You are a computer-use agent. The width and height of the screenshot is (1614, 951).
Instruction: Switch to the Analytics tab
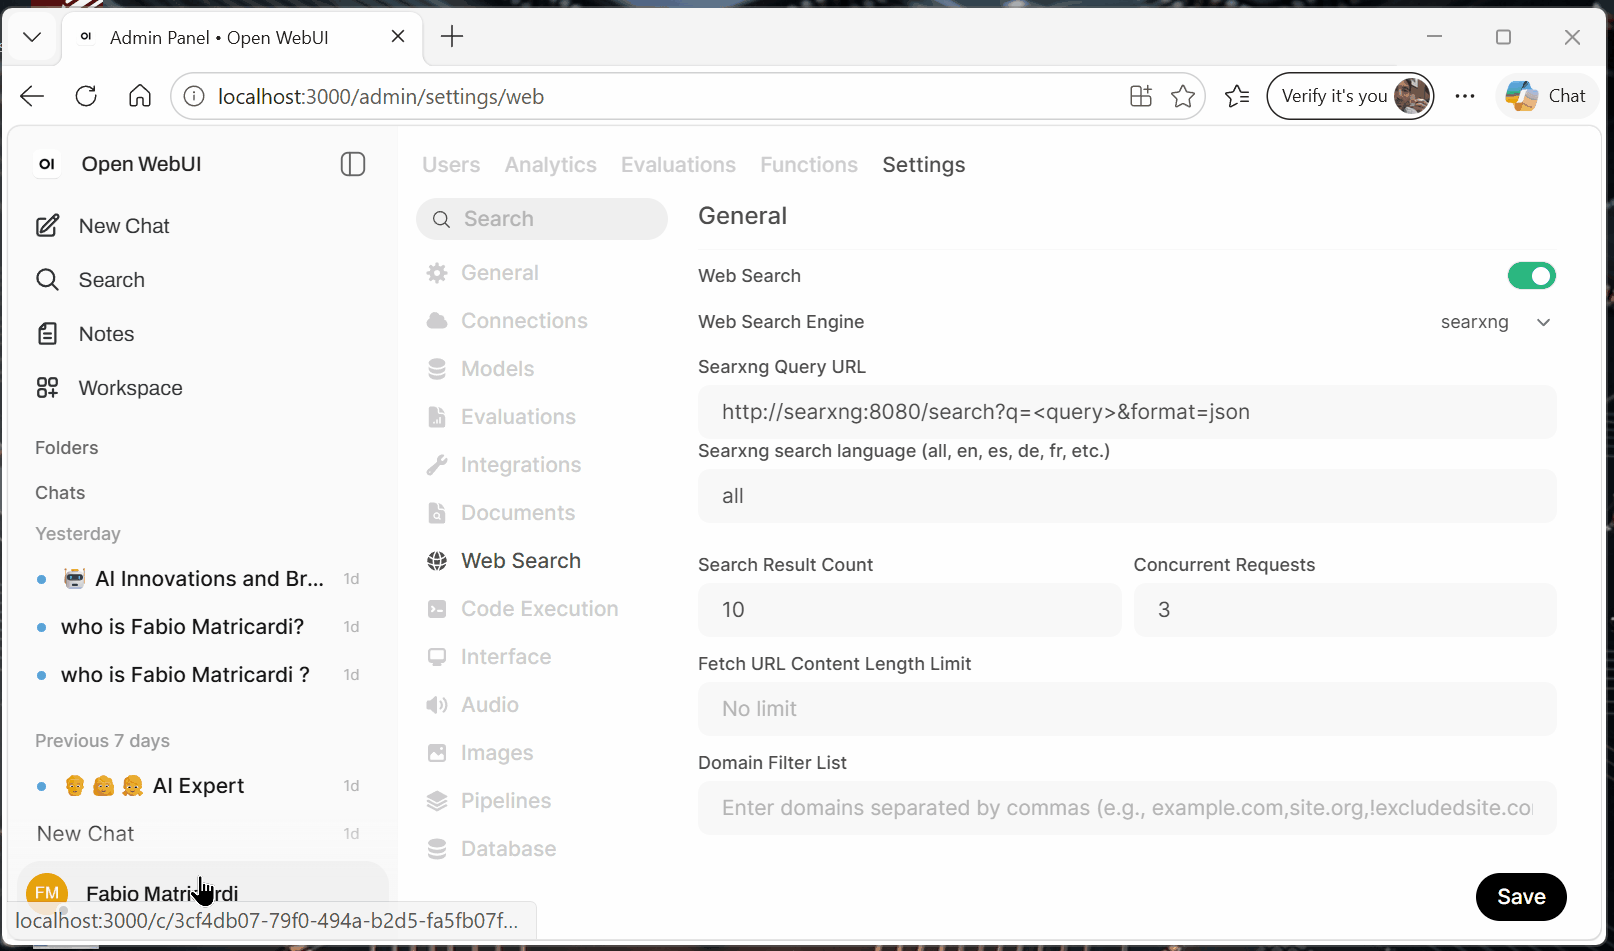550,165
